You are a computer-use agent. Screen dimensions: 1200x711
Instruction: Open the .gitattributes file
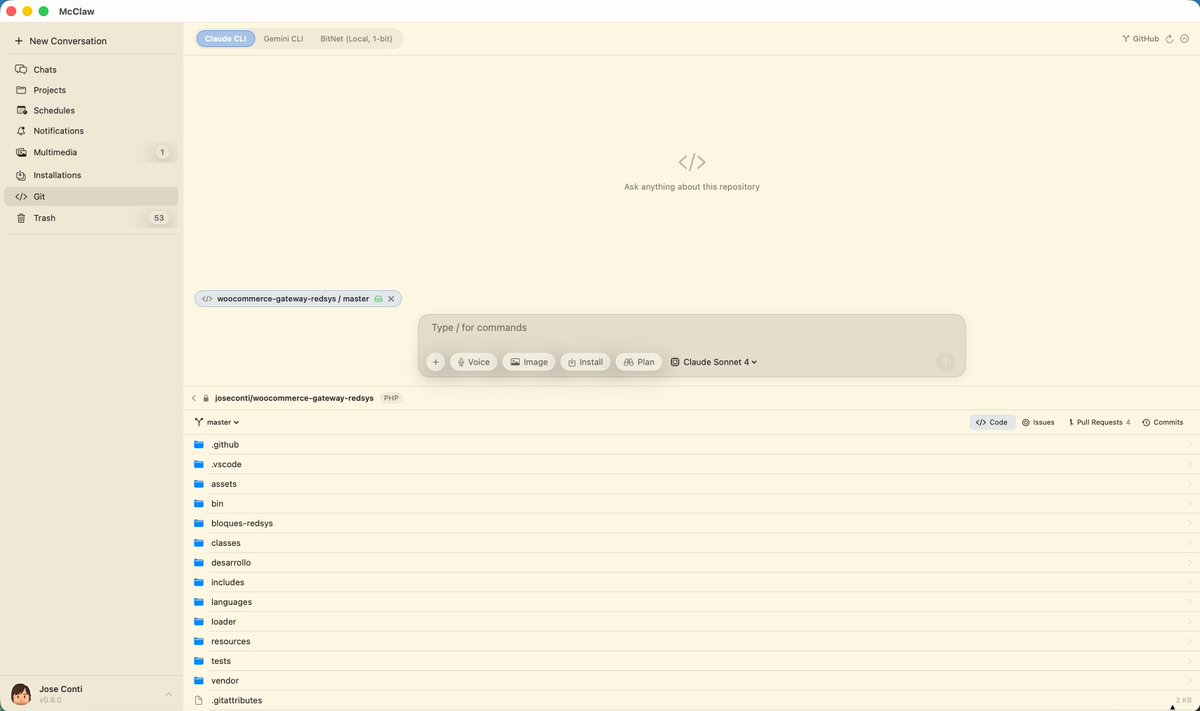pyautogui.click(x=691, y=700)
